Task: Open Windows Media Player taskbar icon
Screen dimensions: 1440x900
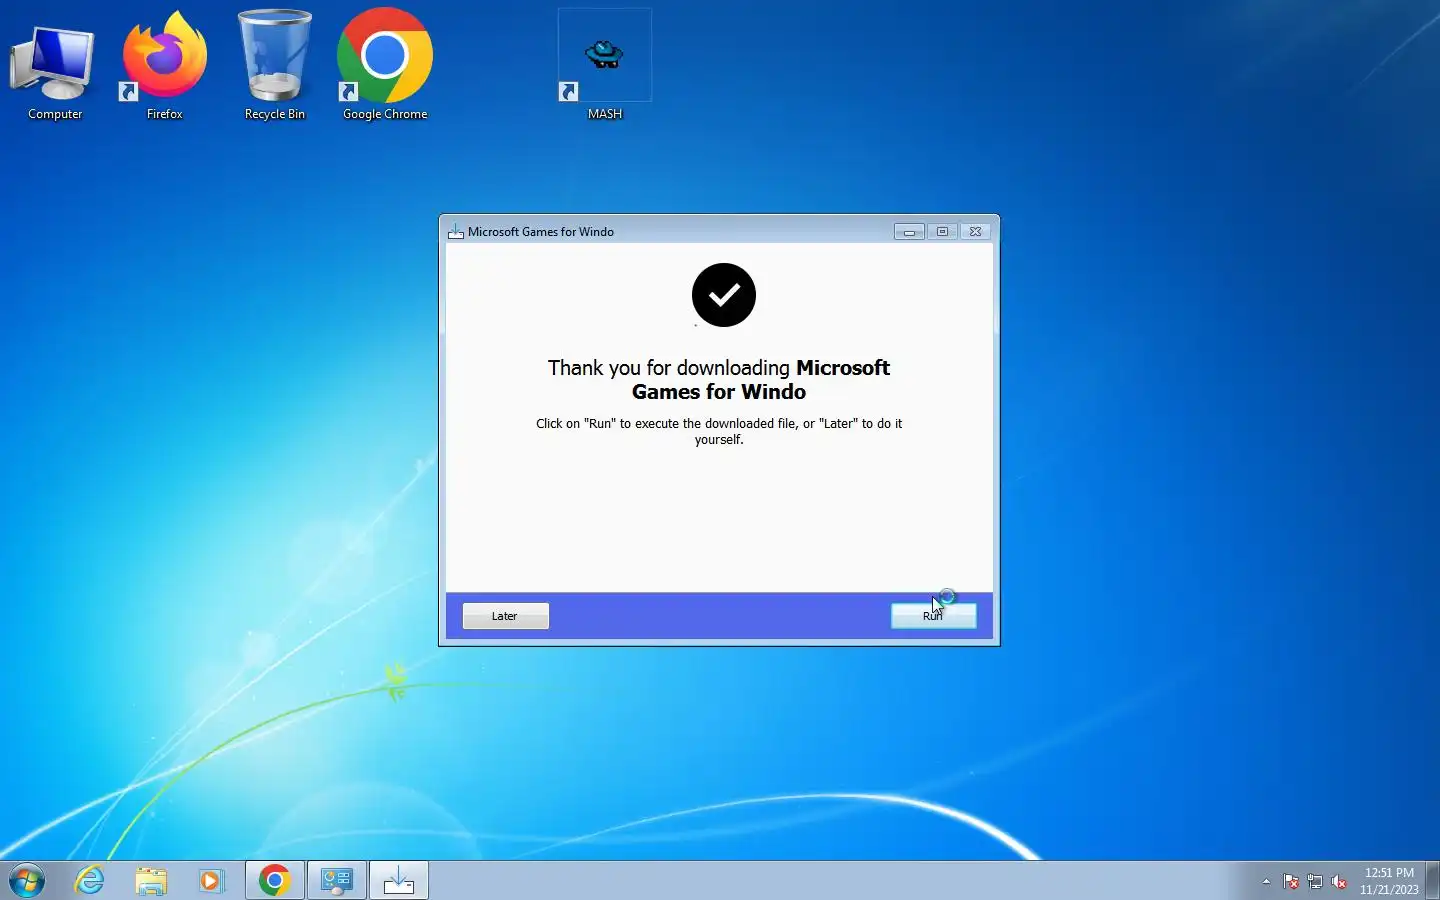Action: point(211,881)
